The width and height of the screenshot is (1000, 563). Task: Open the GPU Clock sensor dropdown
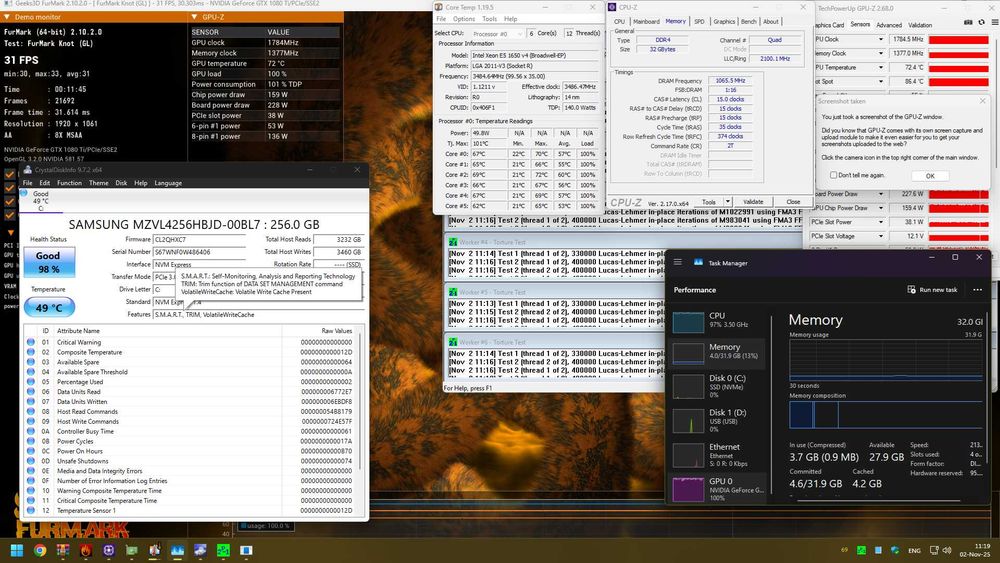click(x=881, y=40)
